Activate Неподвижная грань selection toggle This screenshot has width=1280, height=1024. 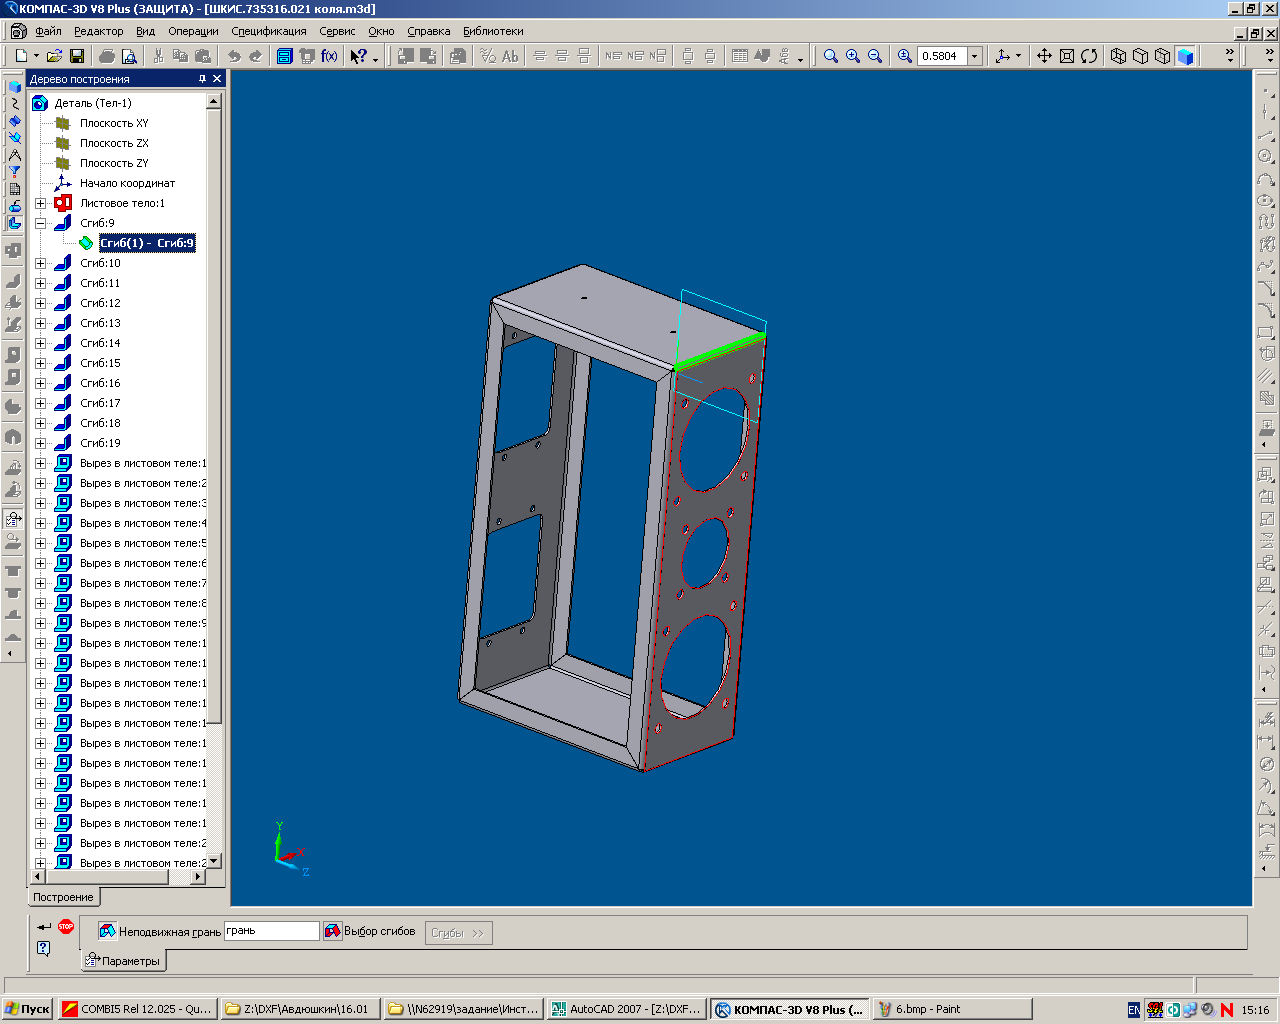pyautogui.click(x=108, y=931)
